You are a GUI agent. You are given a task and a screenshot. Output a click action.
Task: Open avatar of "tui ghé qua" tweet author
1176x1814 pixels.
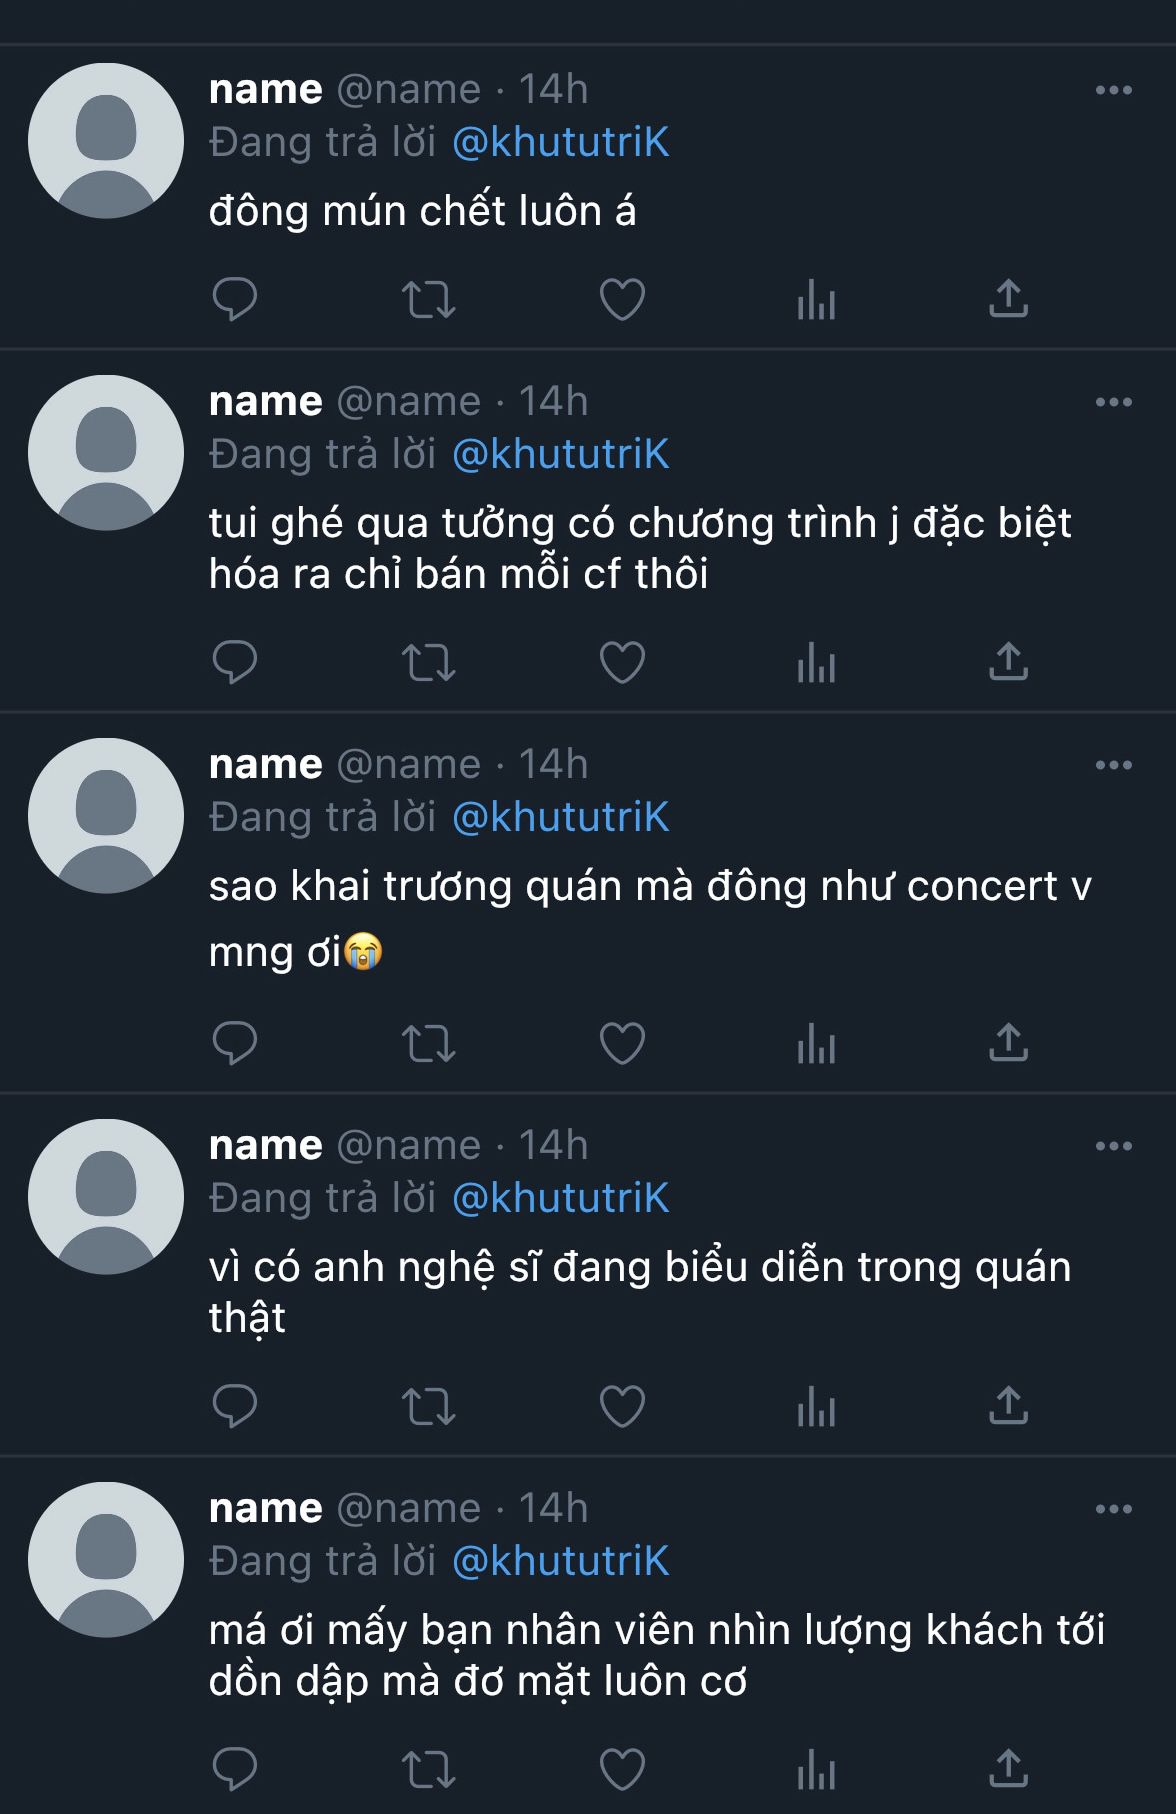click(x=106, y=453)
